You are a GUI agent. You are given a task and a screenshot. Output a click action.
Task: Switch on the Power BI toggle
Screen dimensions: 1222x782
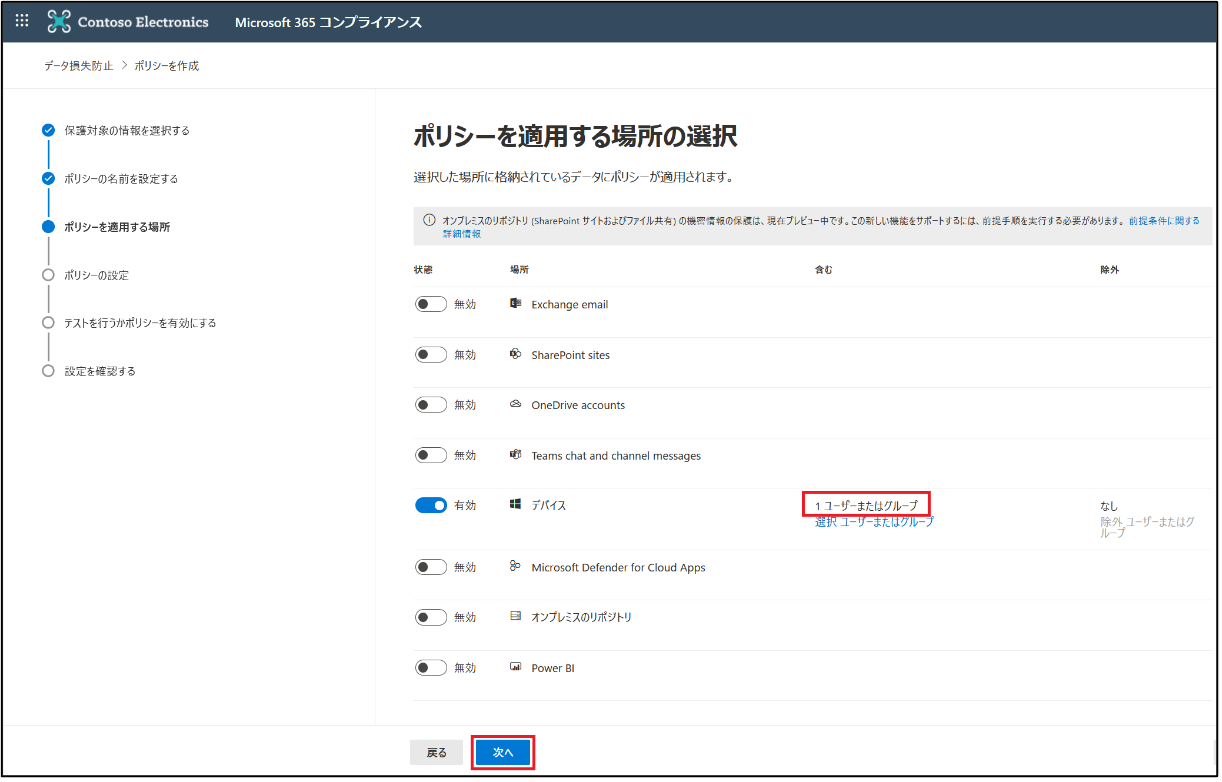tap(431, 667)
